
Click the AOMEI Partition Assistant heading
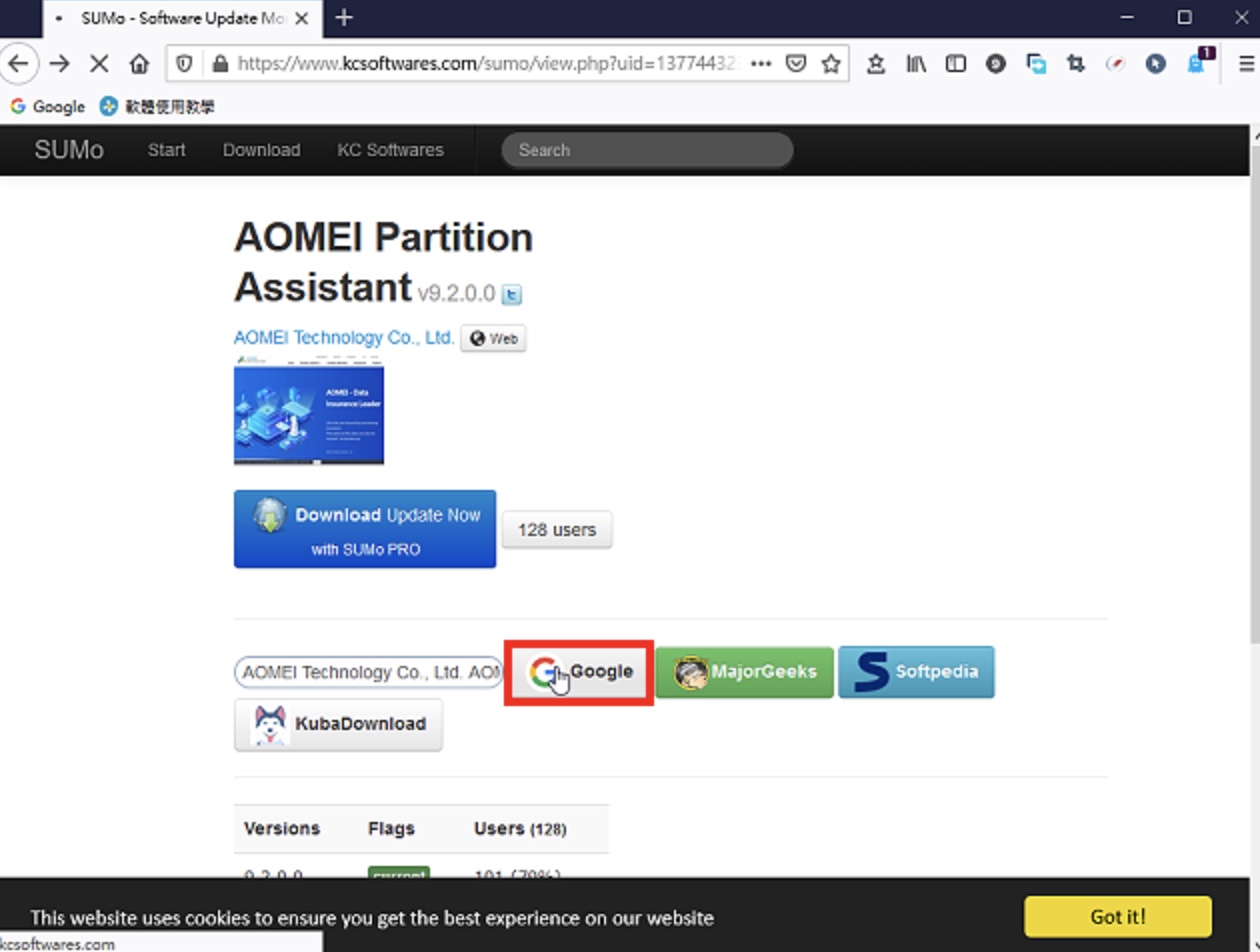coord(383,262)
